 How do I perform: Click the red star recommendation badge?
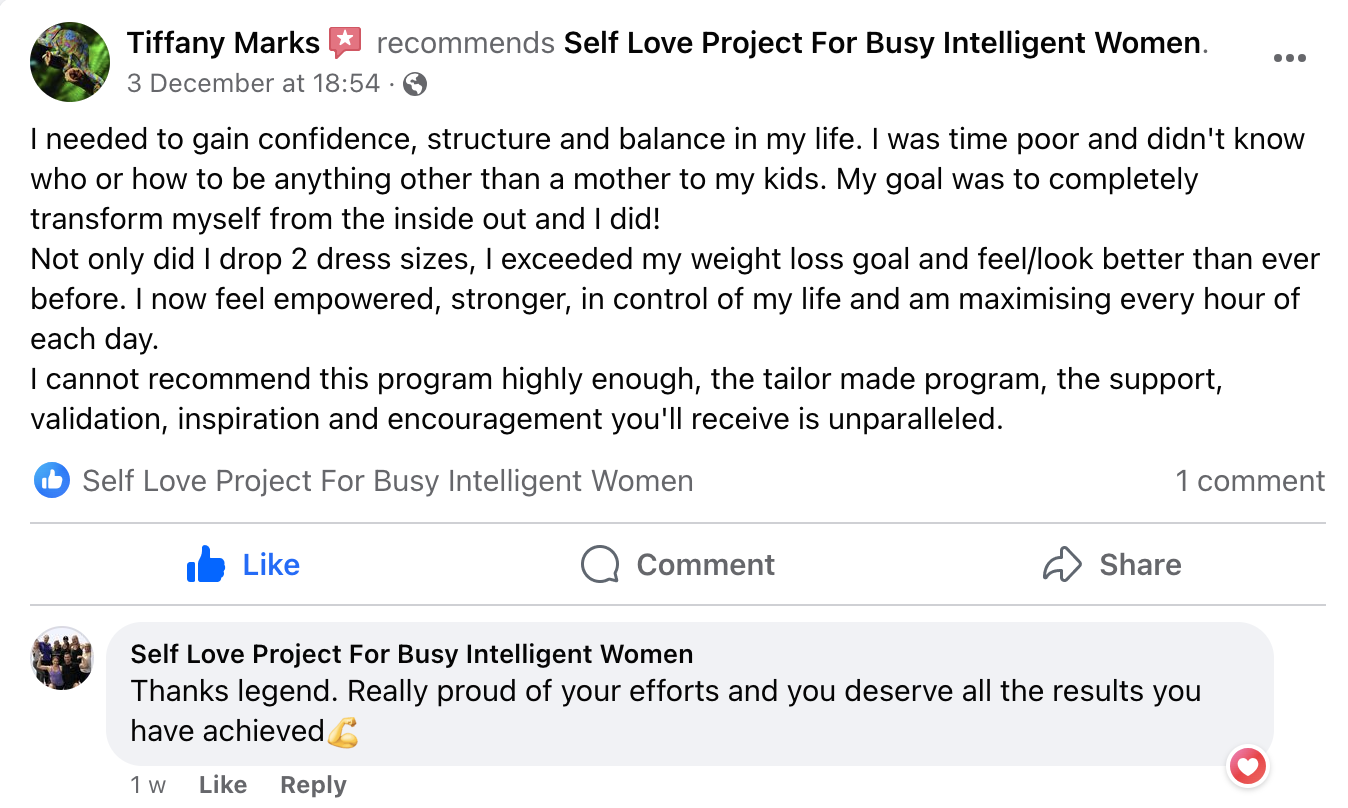344,42
